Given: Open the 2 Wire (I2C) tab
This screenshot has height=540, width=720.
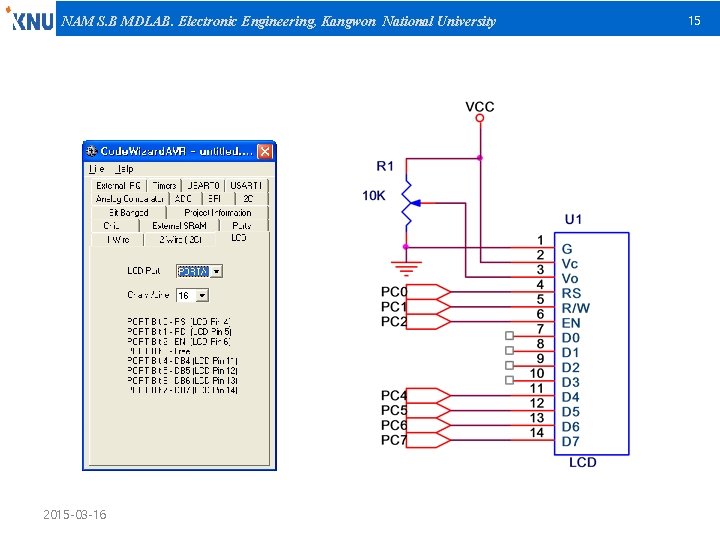Looking at the screenshot, I should [180, 240].
